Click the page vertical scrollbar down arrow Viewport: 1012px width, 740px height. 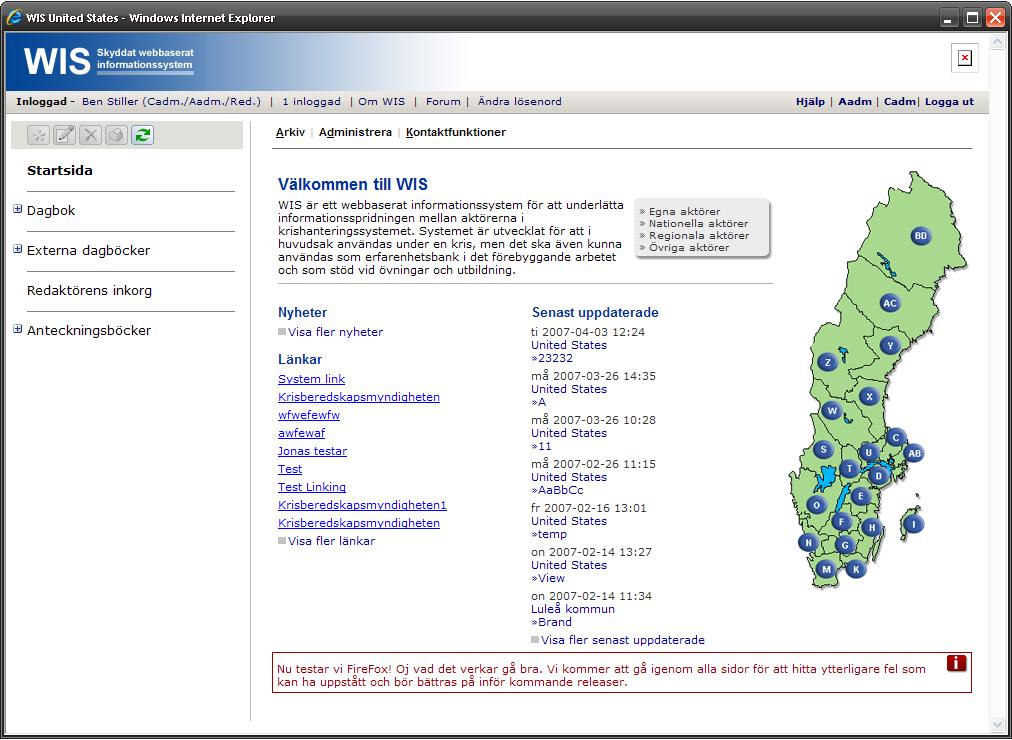[998, 726]
